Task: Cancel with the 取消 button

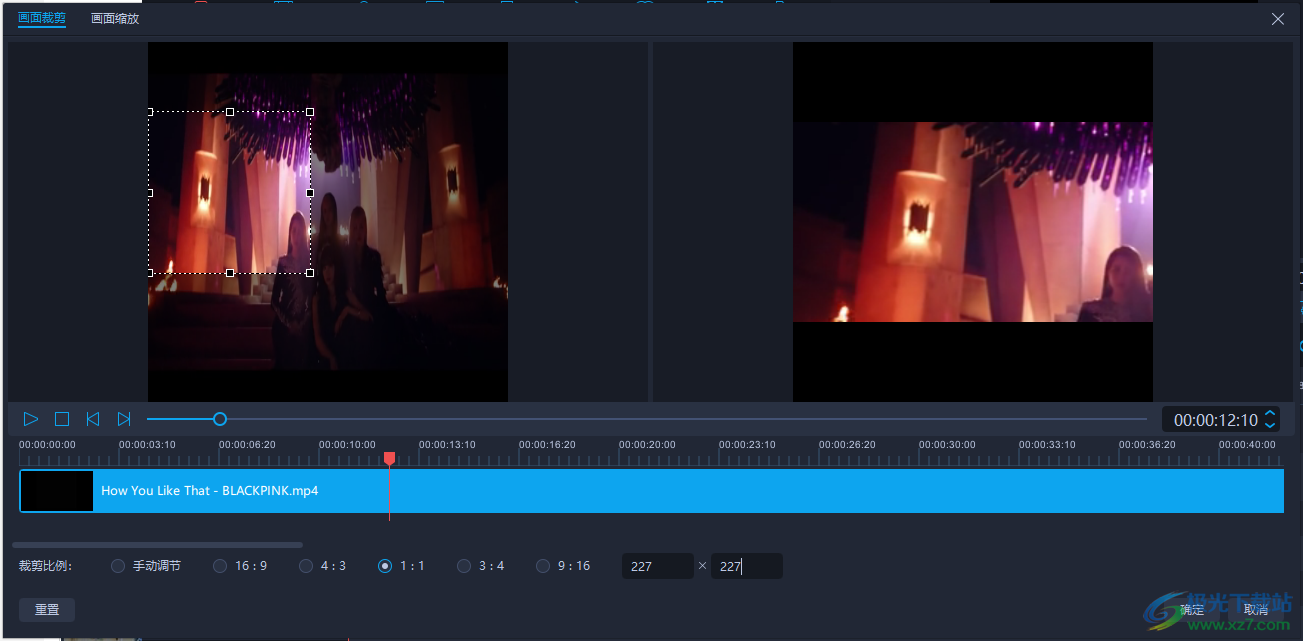Action: coord(1256,609)
